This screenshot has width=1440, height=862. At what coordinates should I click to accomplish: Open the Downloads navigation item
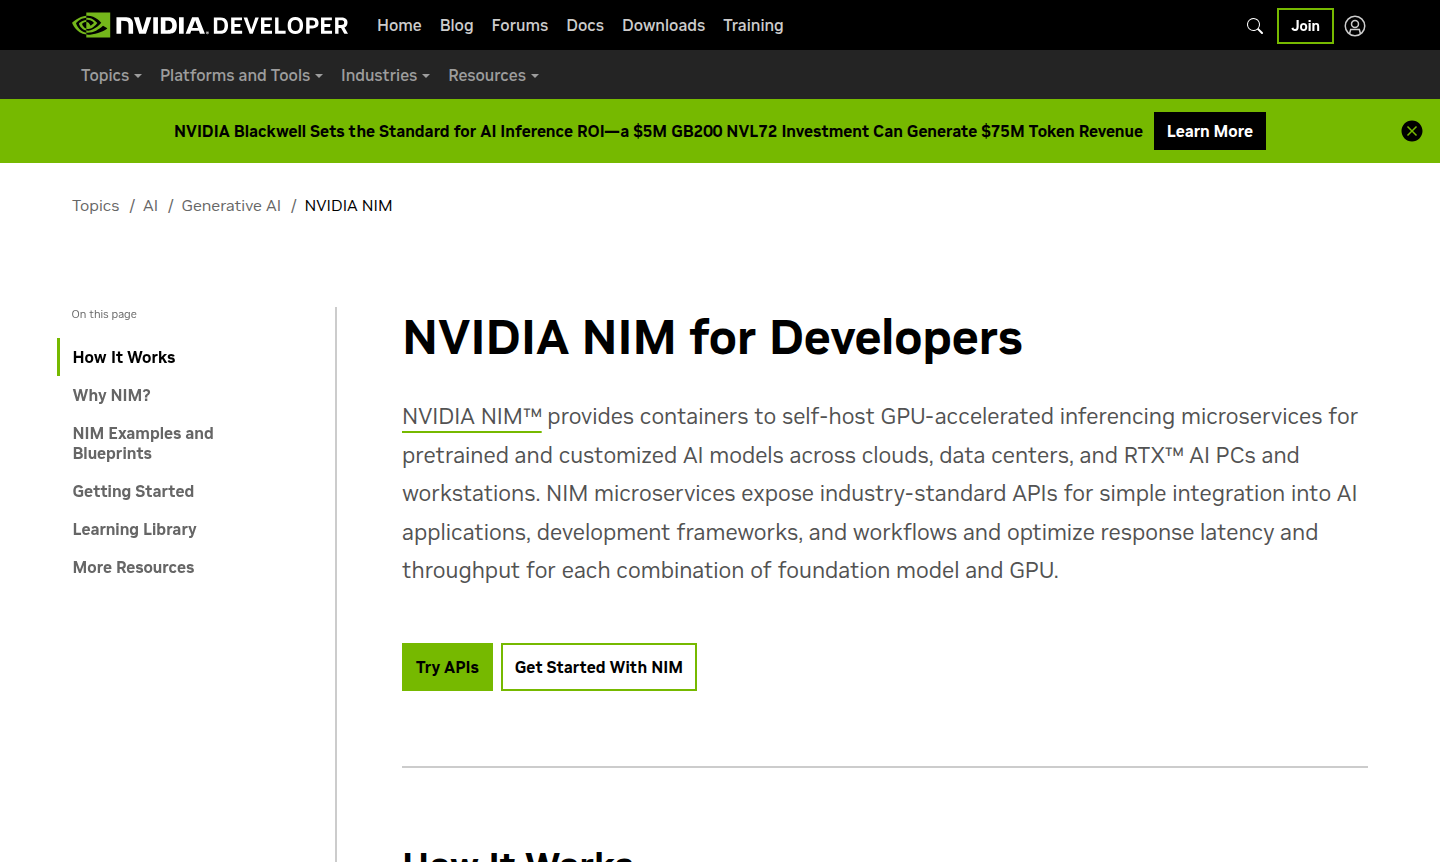663,25
